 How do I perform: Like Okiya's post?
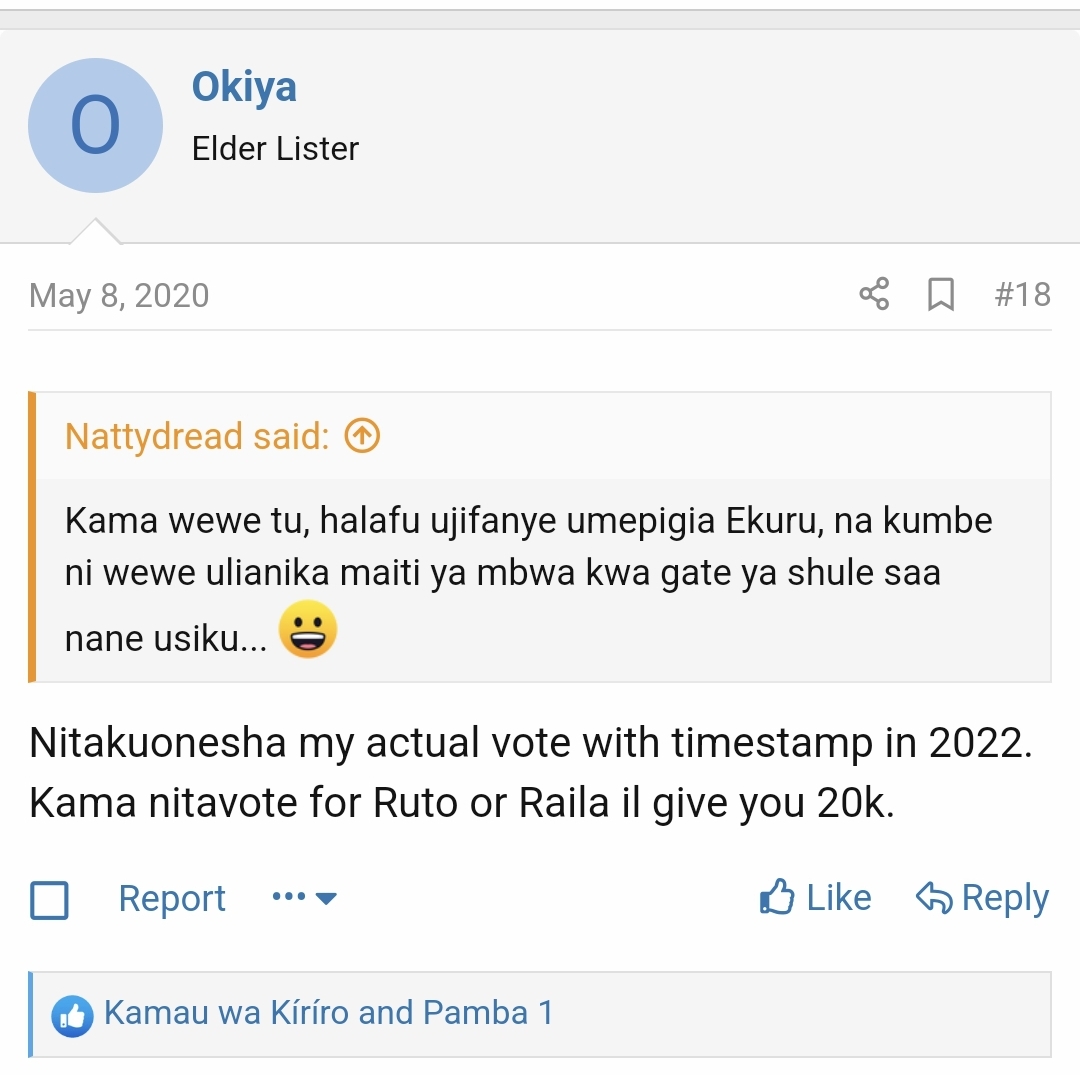coord(816,898)
